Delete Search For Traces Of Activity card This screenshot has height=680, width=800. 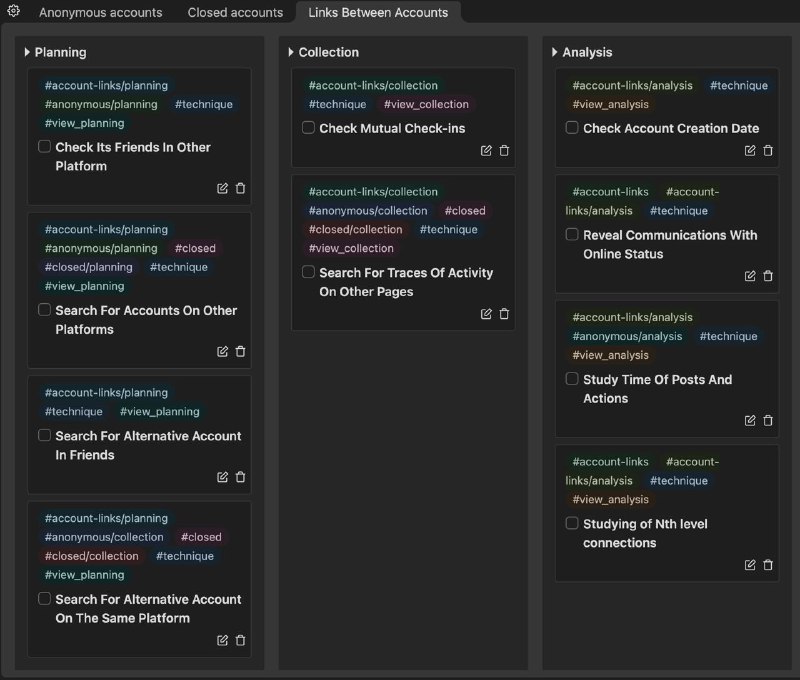(x=504, y=314)
